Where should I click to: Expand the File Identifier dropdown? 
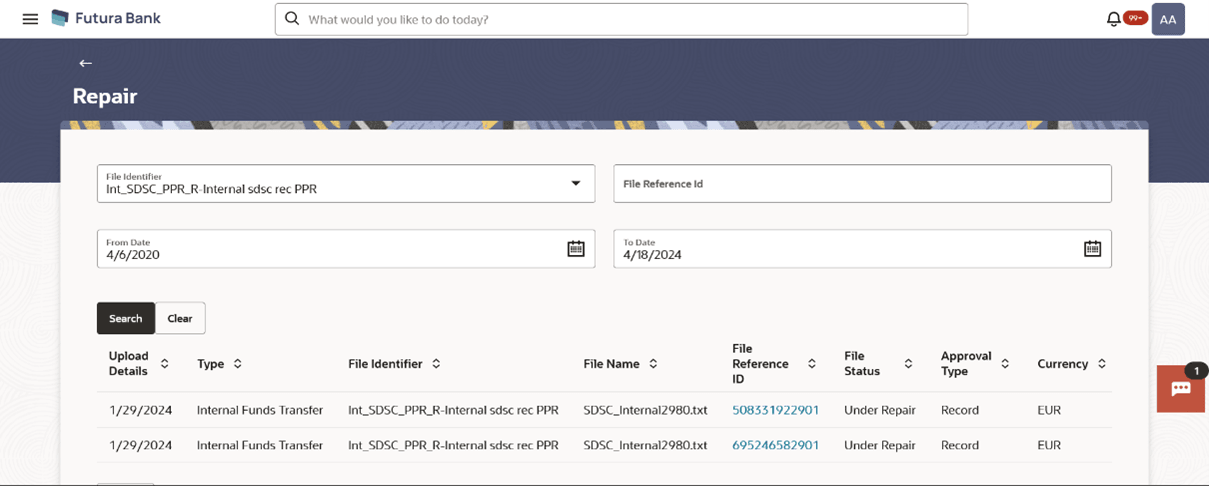coord(576,184)
